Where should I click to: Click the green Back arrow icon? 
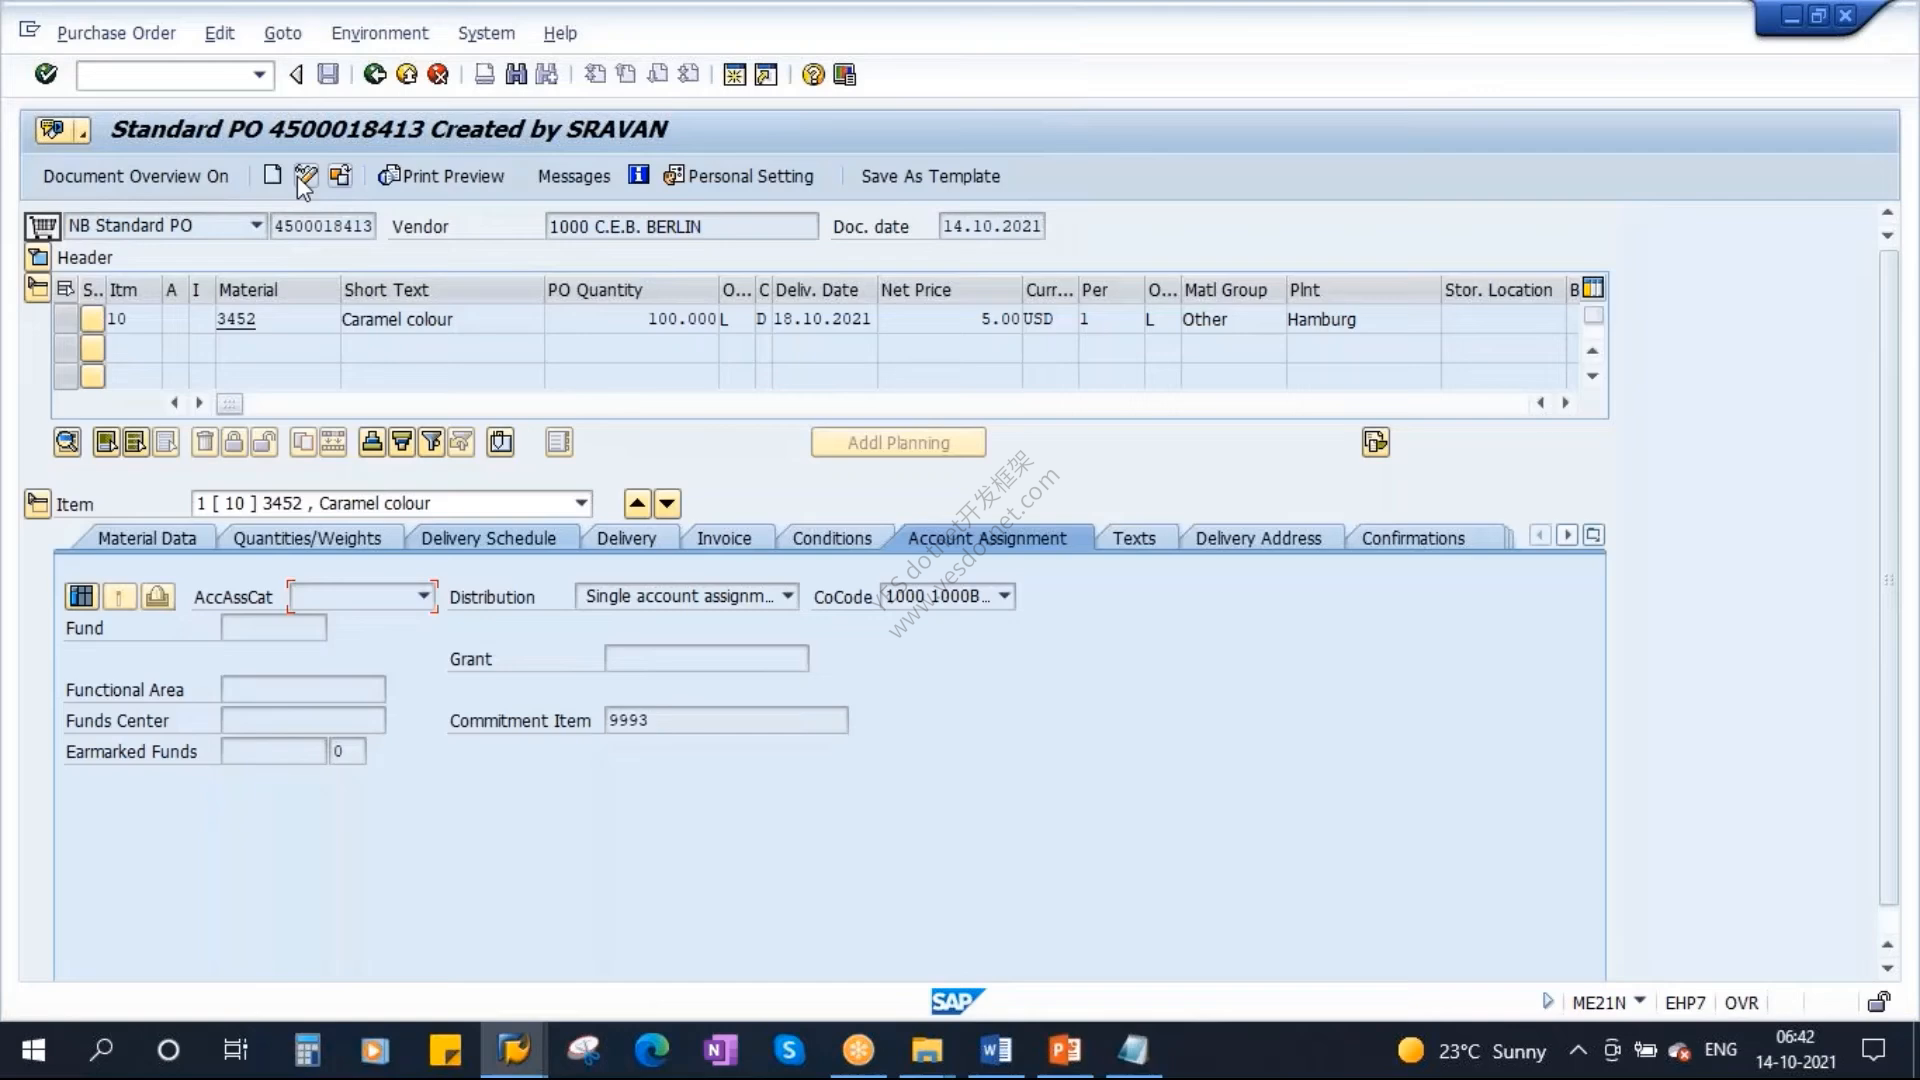[374, 74]
